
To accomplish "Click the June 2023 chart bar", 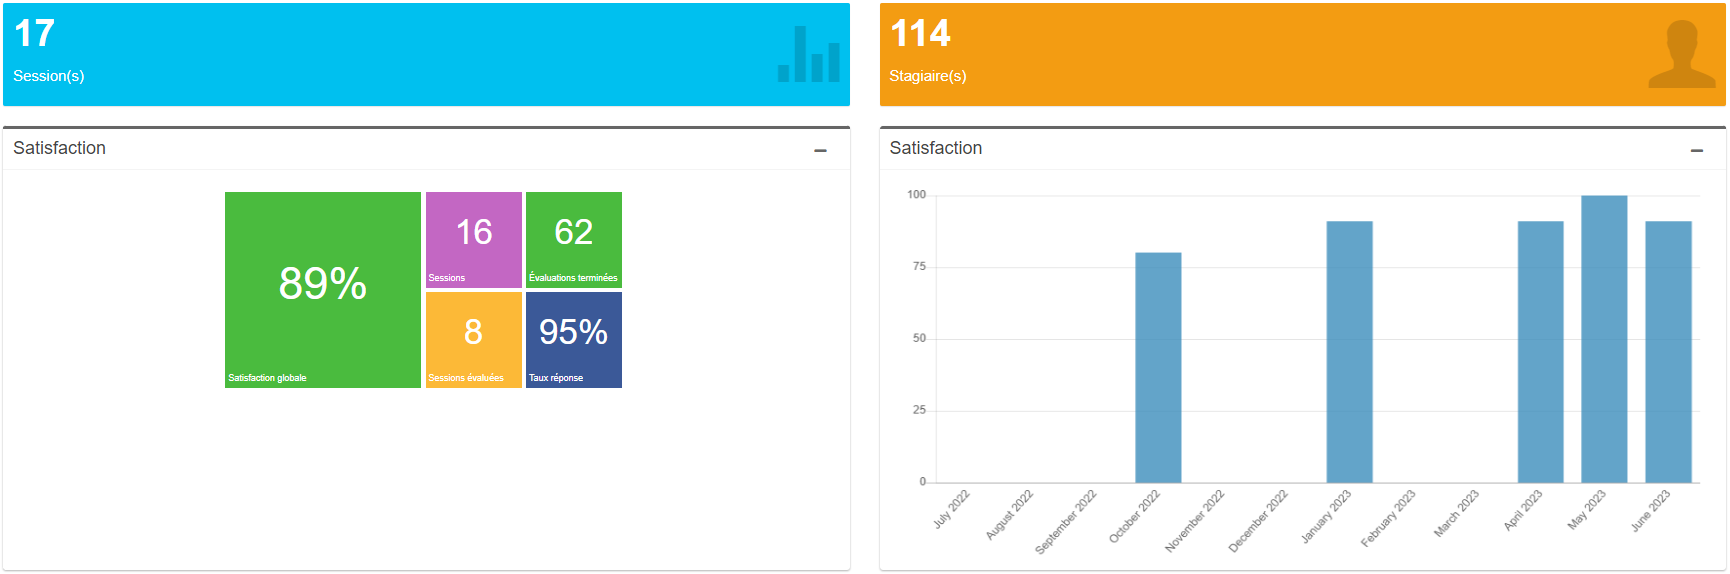I will (1668, 352).
